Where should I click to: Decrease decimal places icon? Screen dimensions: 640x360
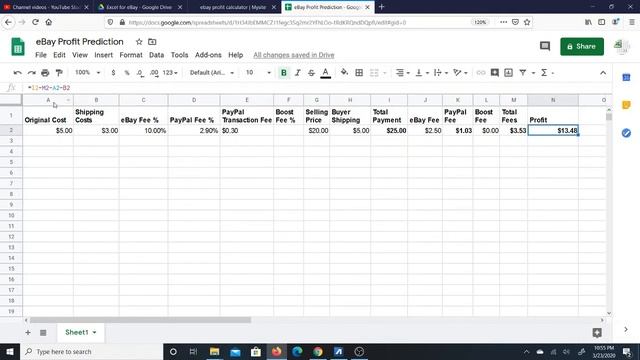[x=140, y=73]
